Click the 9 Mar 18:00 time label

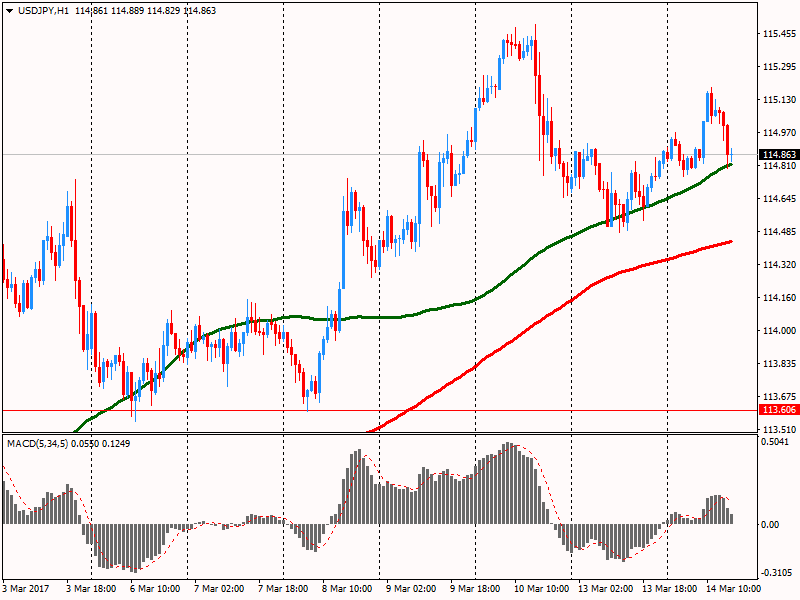click(x=475, y=588)
